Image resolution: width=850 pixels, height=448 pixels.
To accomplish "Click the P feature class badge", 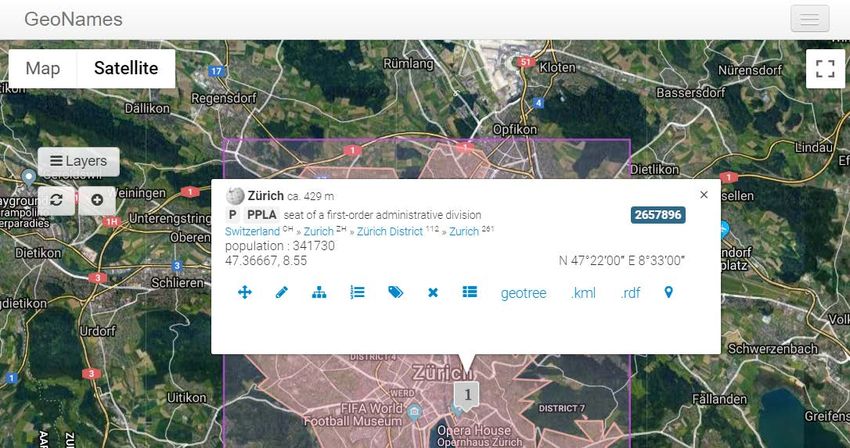I will (233, 215).
